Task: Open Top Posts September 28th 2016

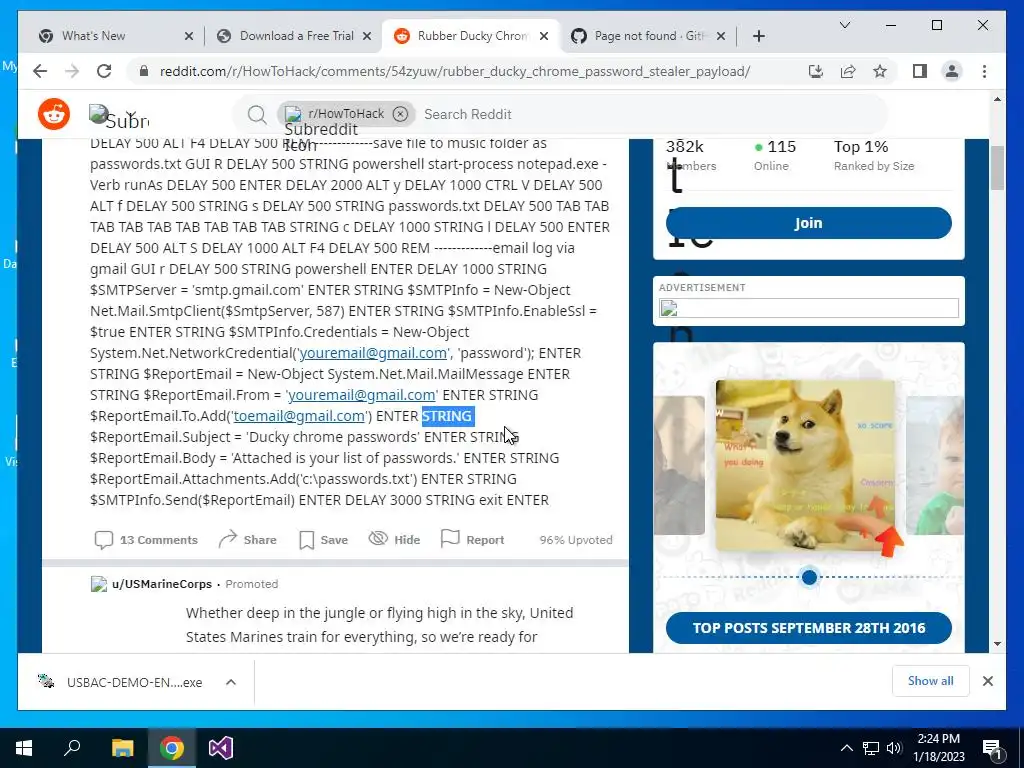Action: pyautogui.click(x=808, y=628)
